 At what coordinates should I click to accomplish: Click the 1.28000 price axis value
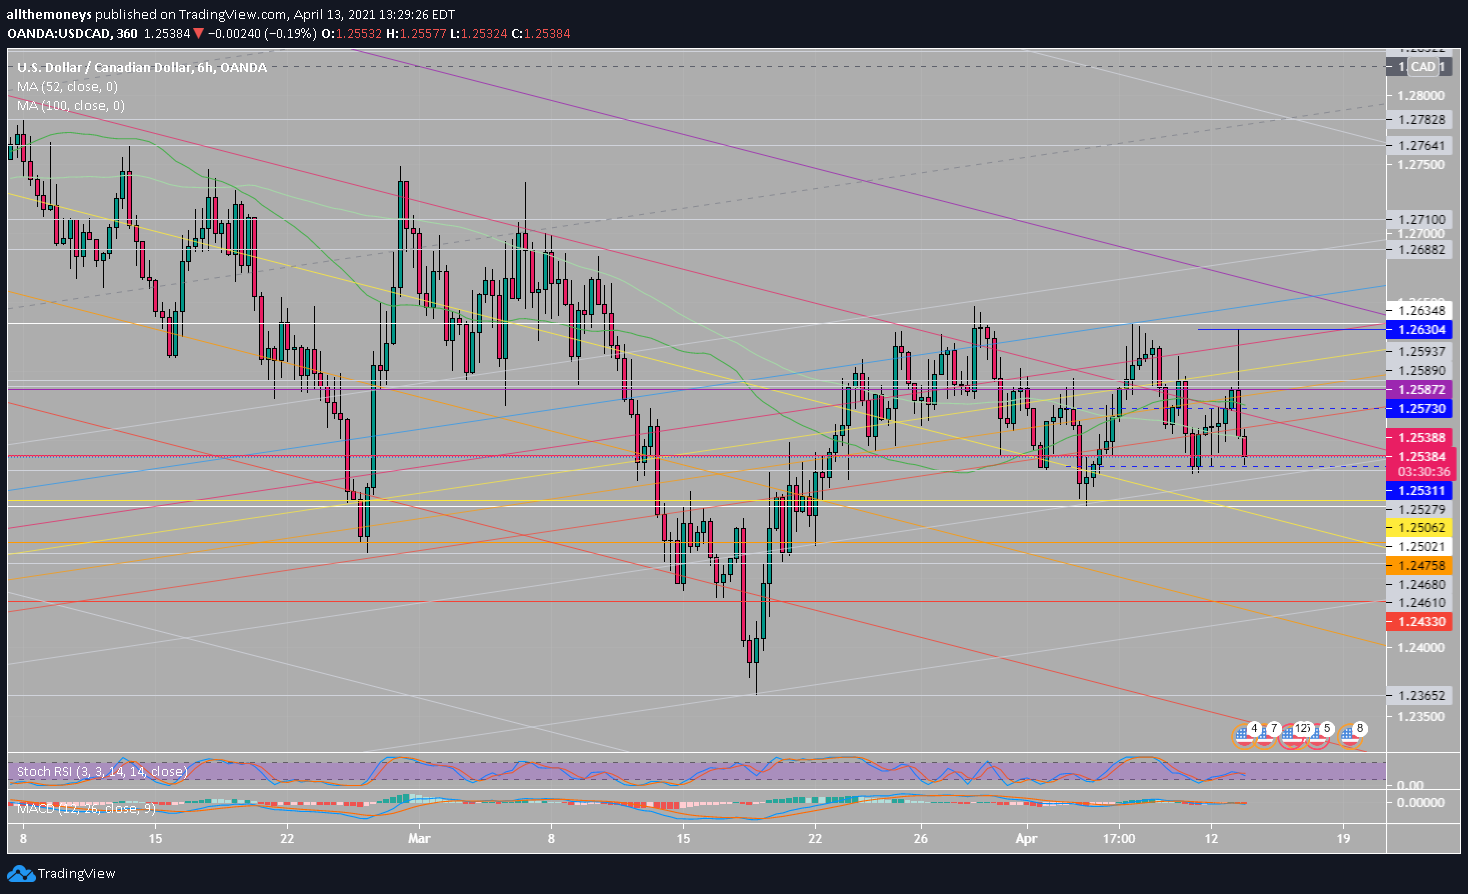(1421, 96)
